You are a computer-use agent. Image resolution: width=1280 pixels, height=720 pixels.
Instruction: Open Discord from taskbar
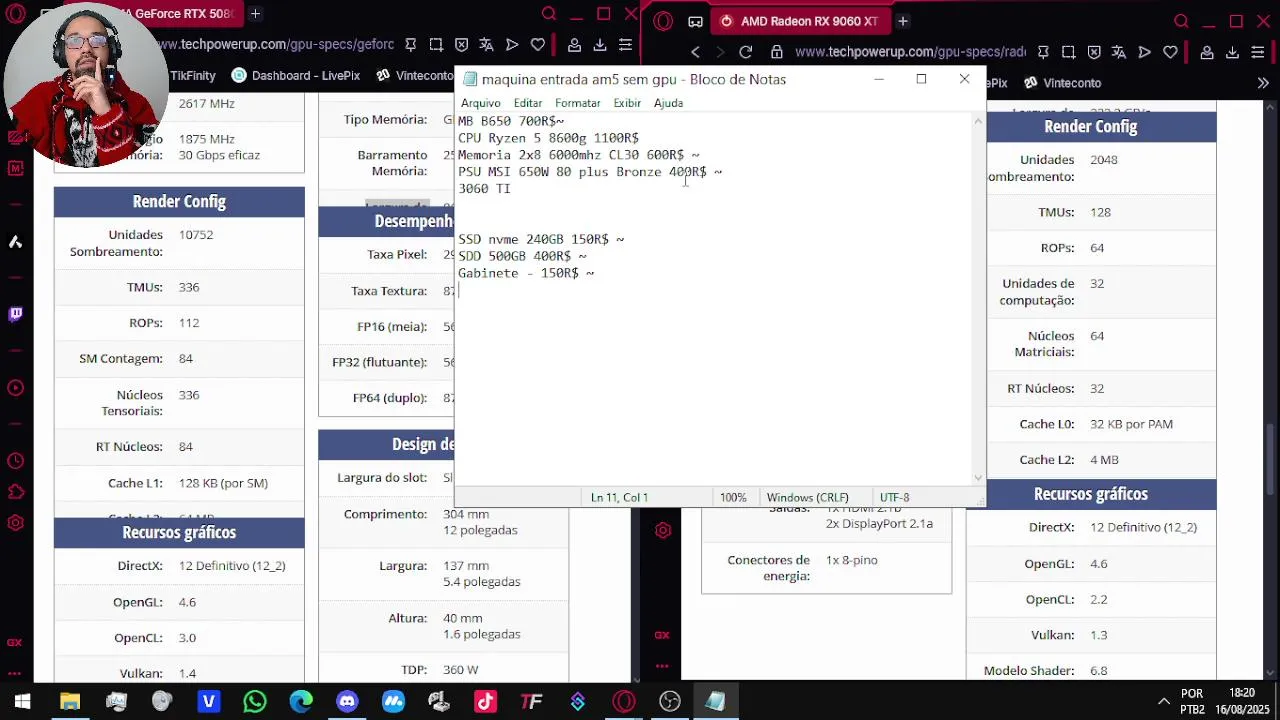pos(347,702)
